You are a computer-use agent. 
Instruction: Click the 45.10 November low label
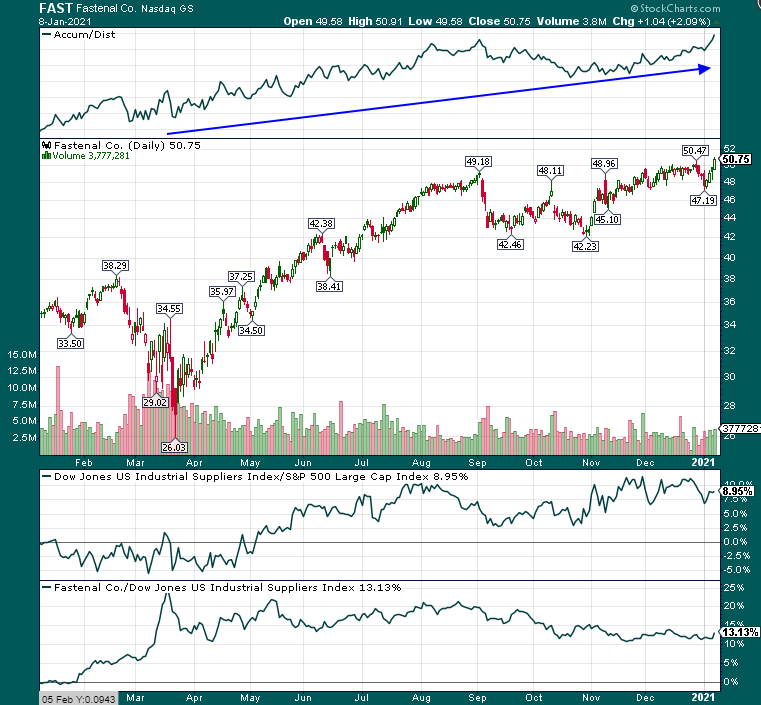(607, 219)
